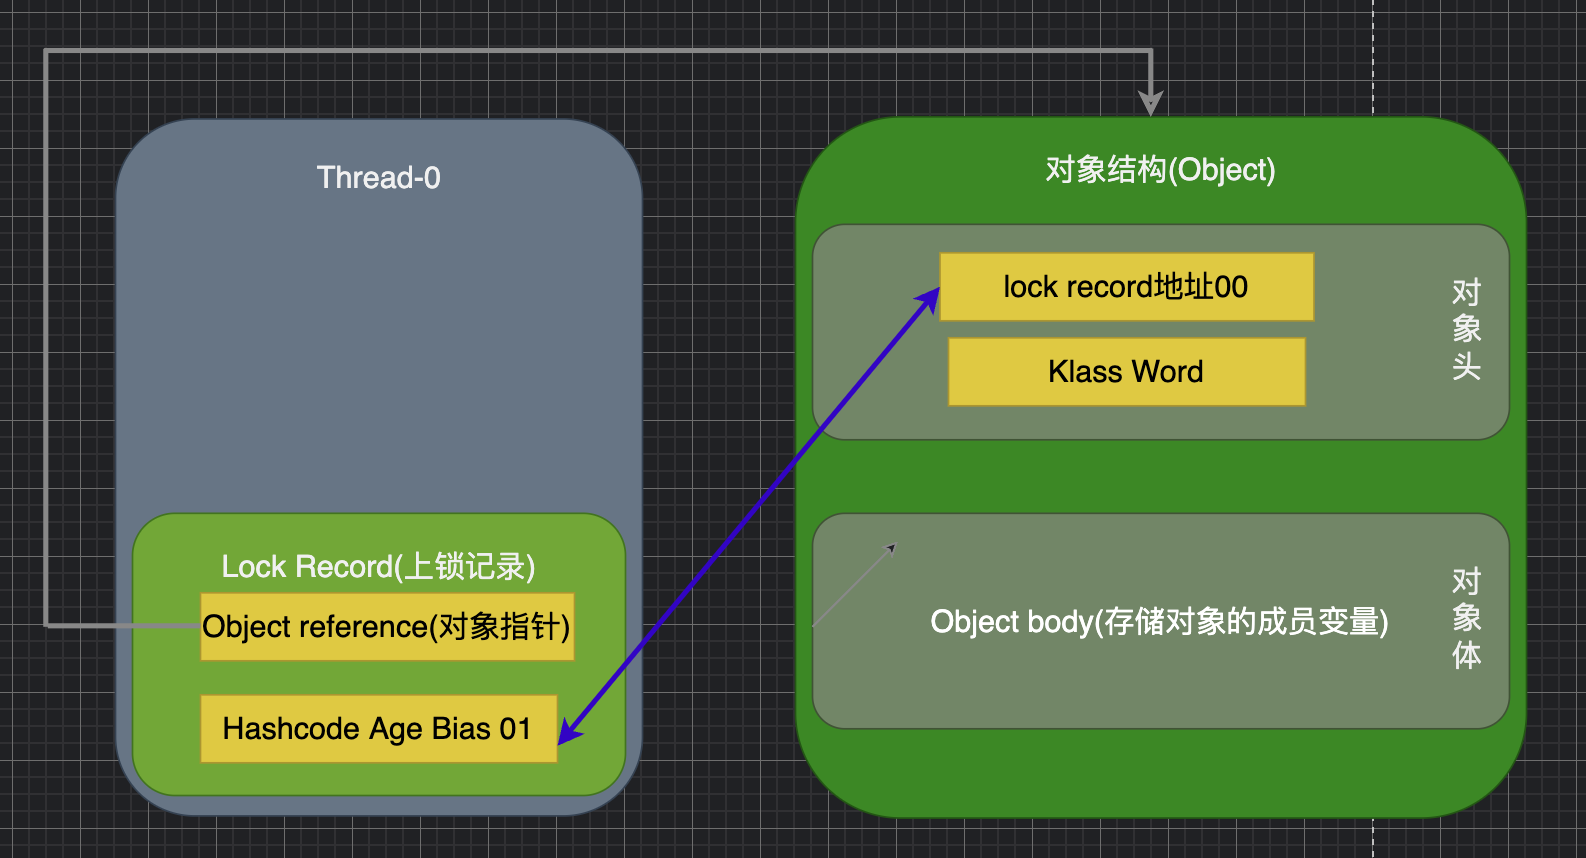Click the Lock Record(上锁记录) label
1586x858 pixels.
coord(378,567)
